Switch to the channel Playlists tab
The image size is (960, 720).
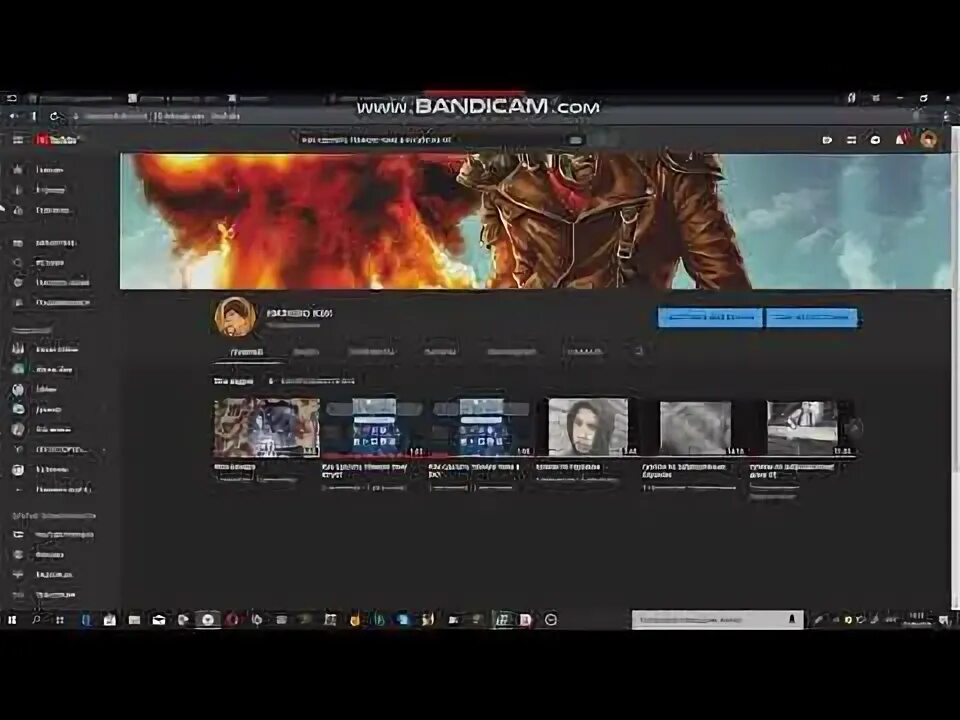(371, 352)
